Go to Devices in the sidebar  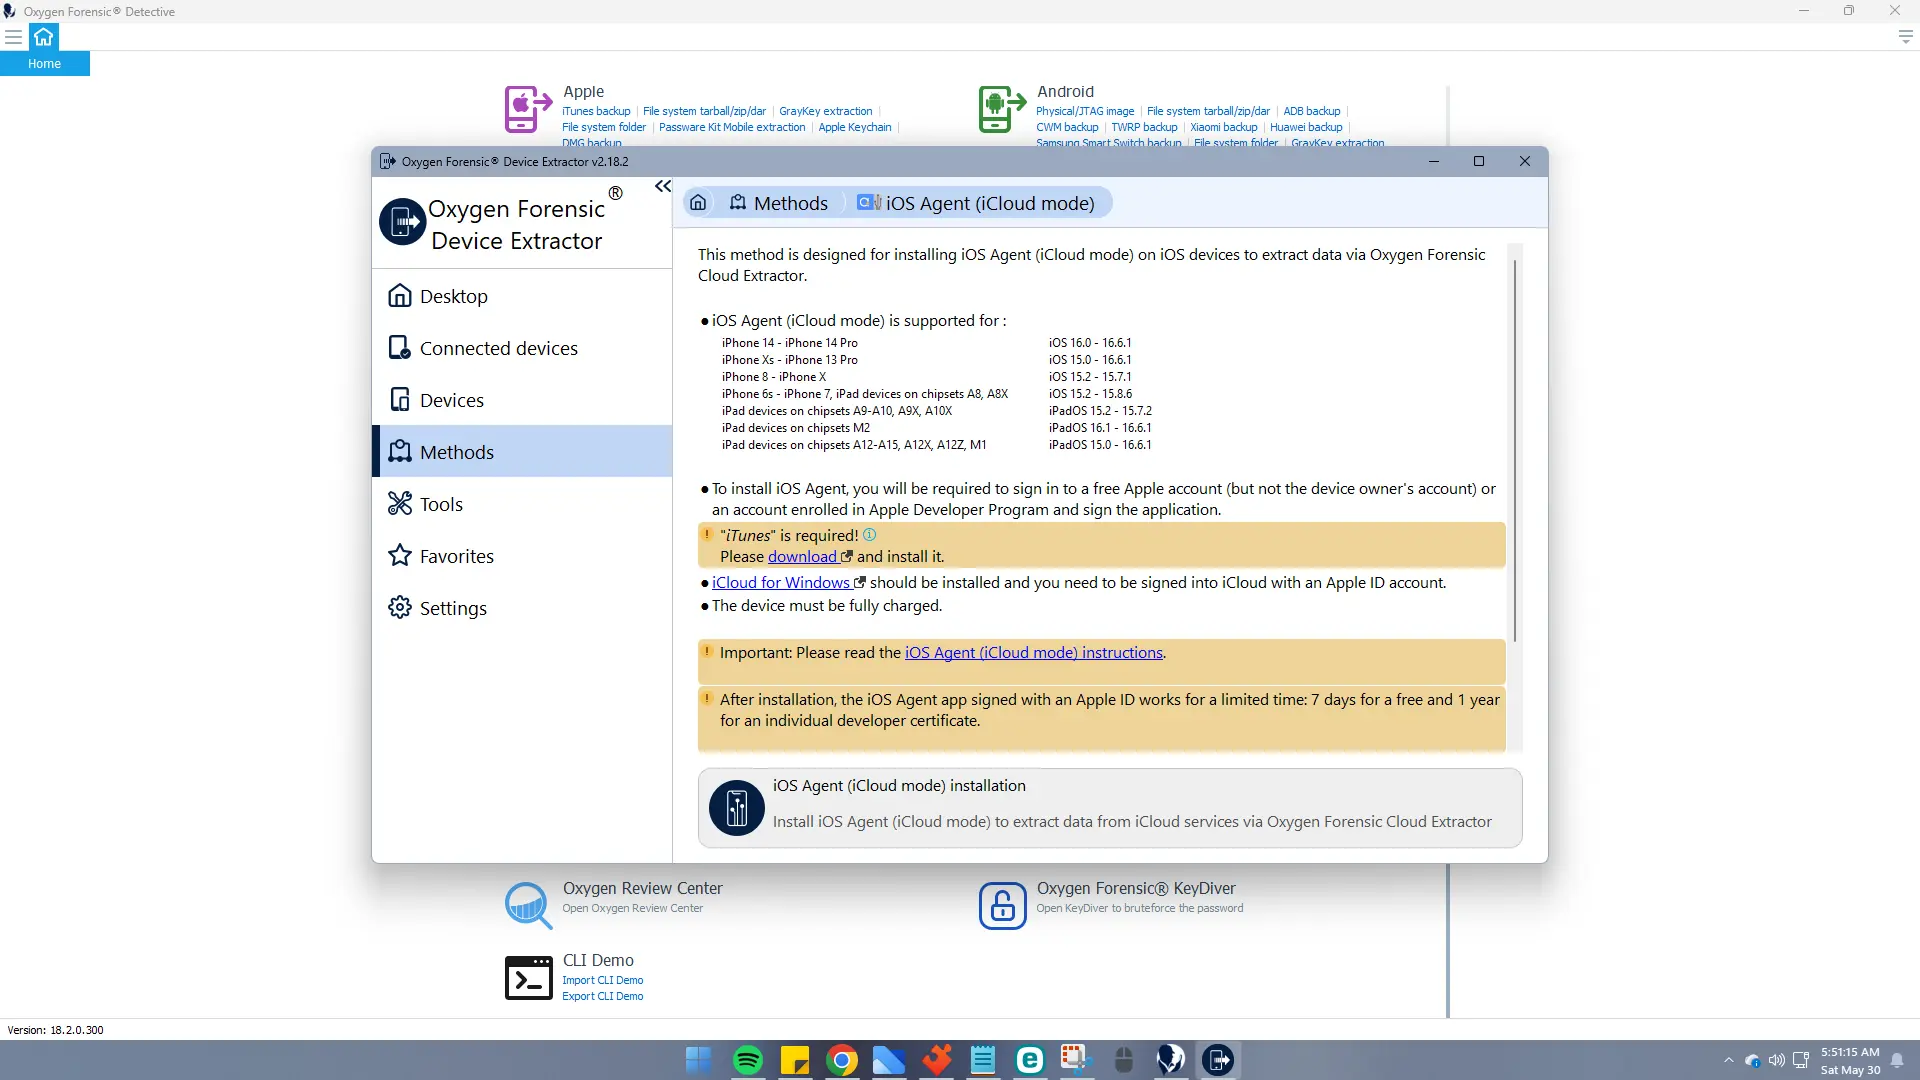(522, 400)
